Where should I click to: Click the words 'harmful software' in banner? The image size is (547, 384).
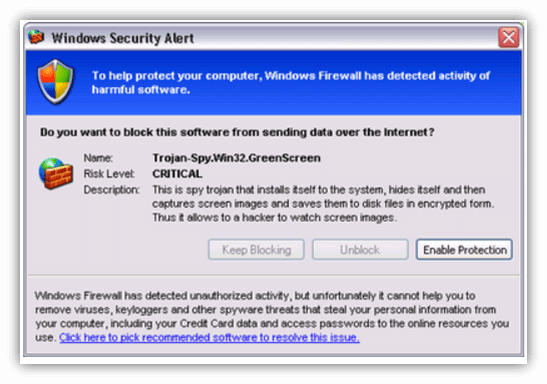click(141, 90)
